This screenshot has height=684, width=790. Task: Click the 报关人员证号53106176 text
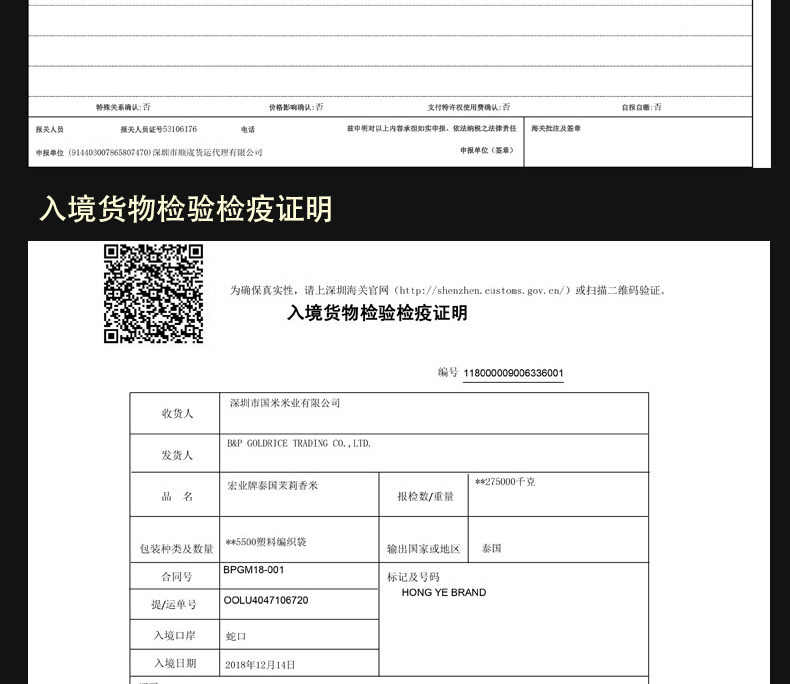[x=159, y=129]
